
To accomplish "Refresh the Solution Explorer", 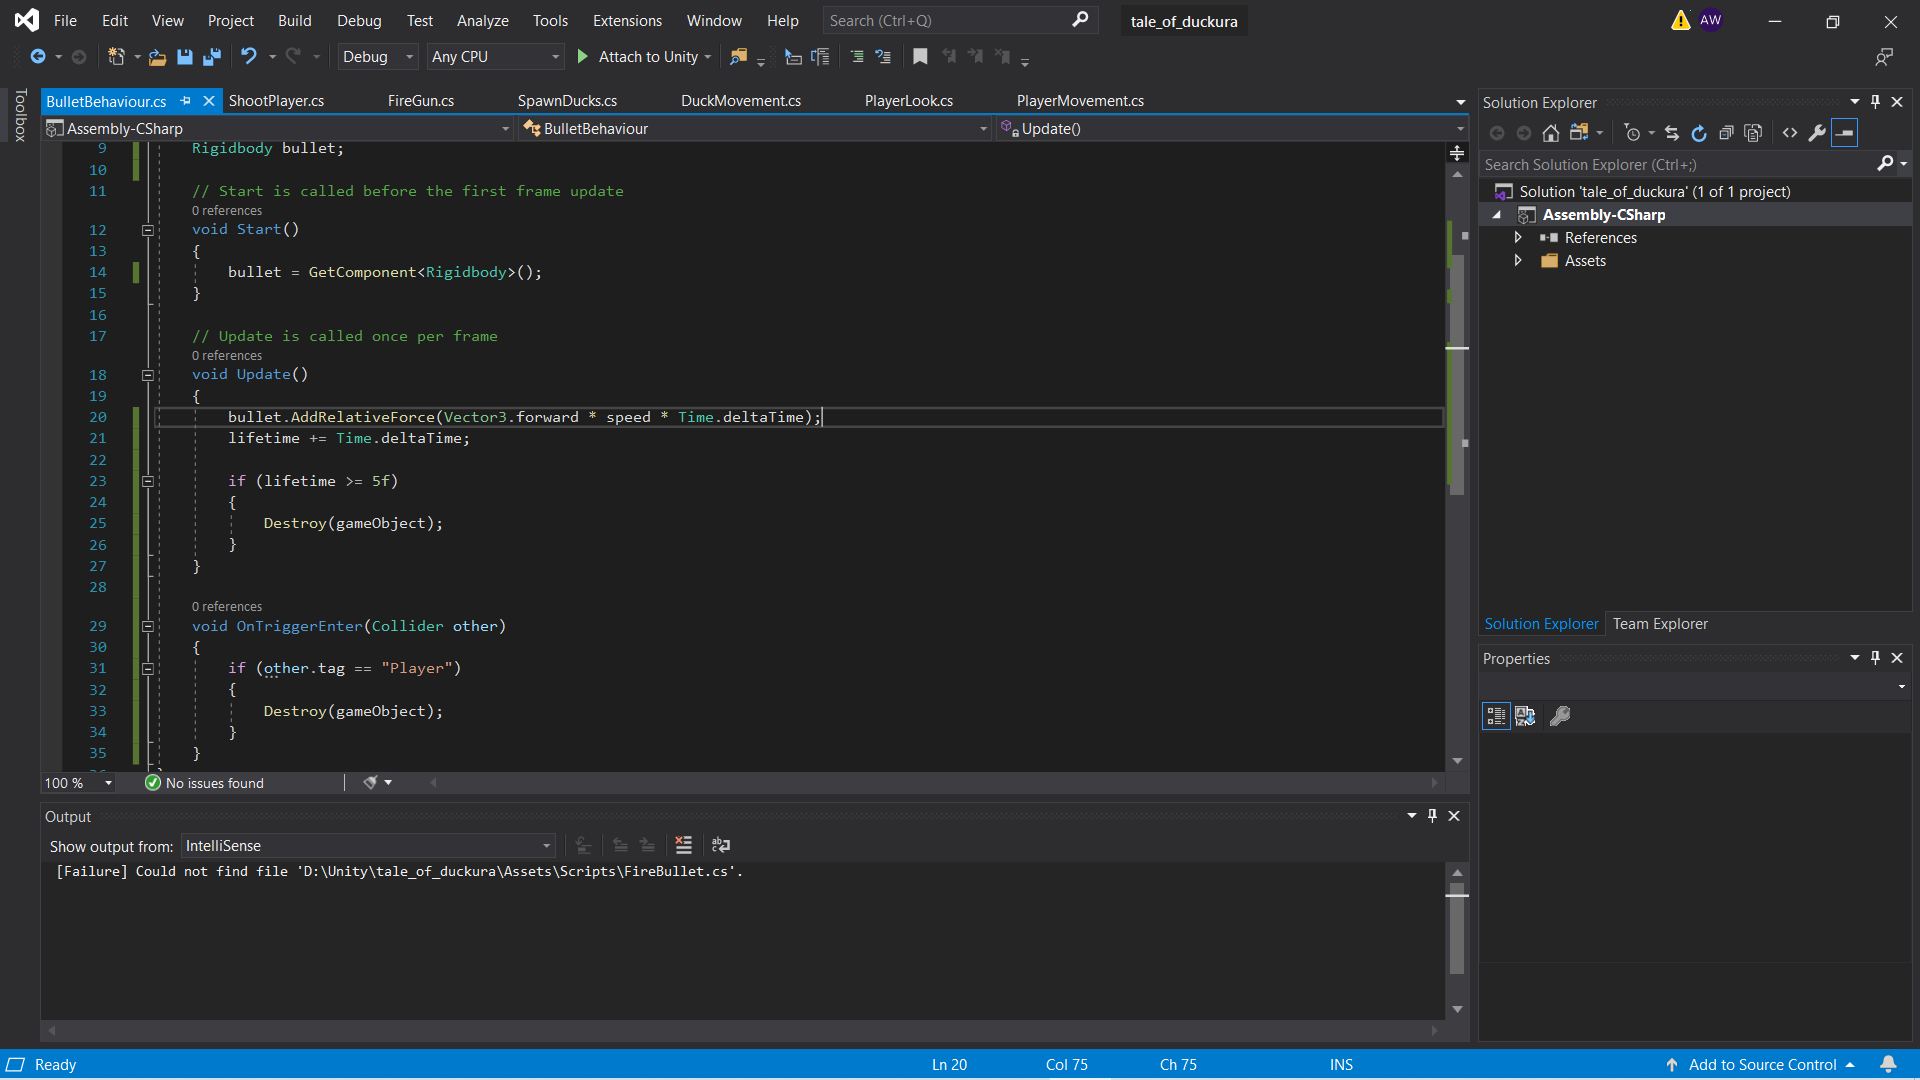I will [1698, 133].
